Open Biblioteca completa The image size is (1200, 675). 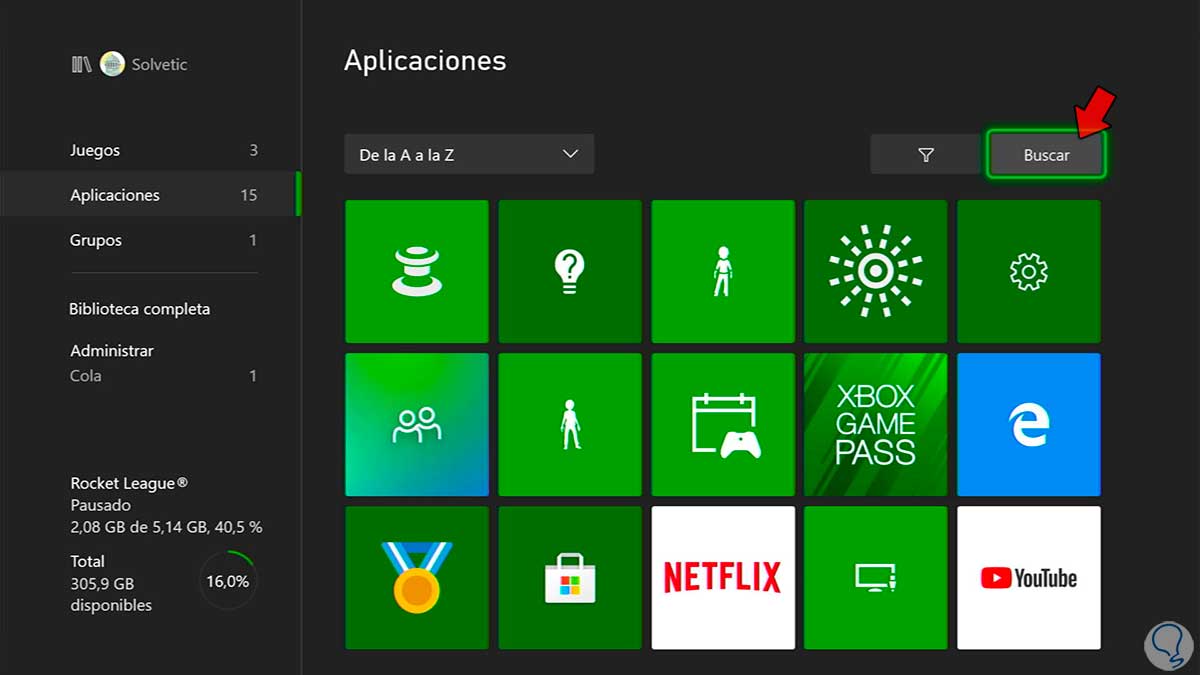(140, 309)
